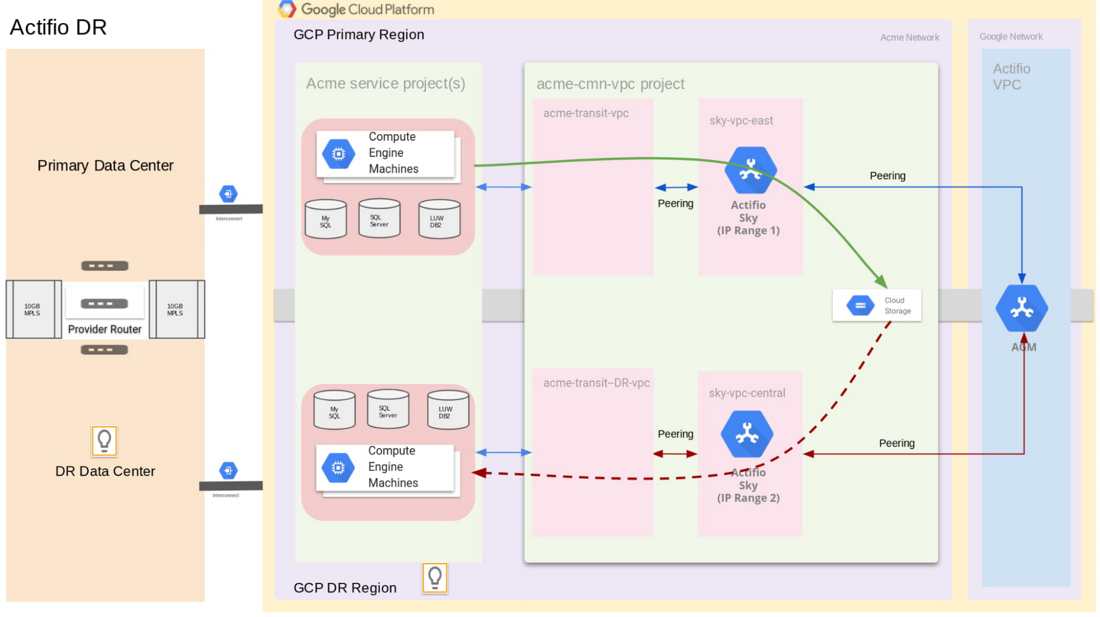The image size is (1100, 617).
Task: Click the AGM text label
Action: tap(1024, 347)
